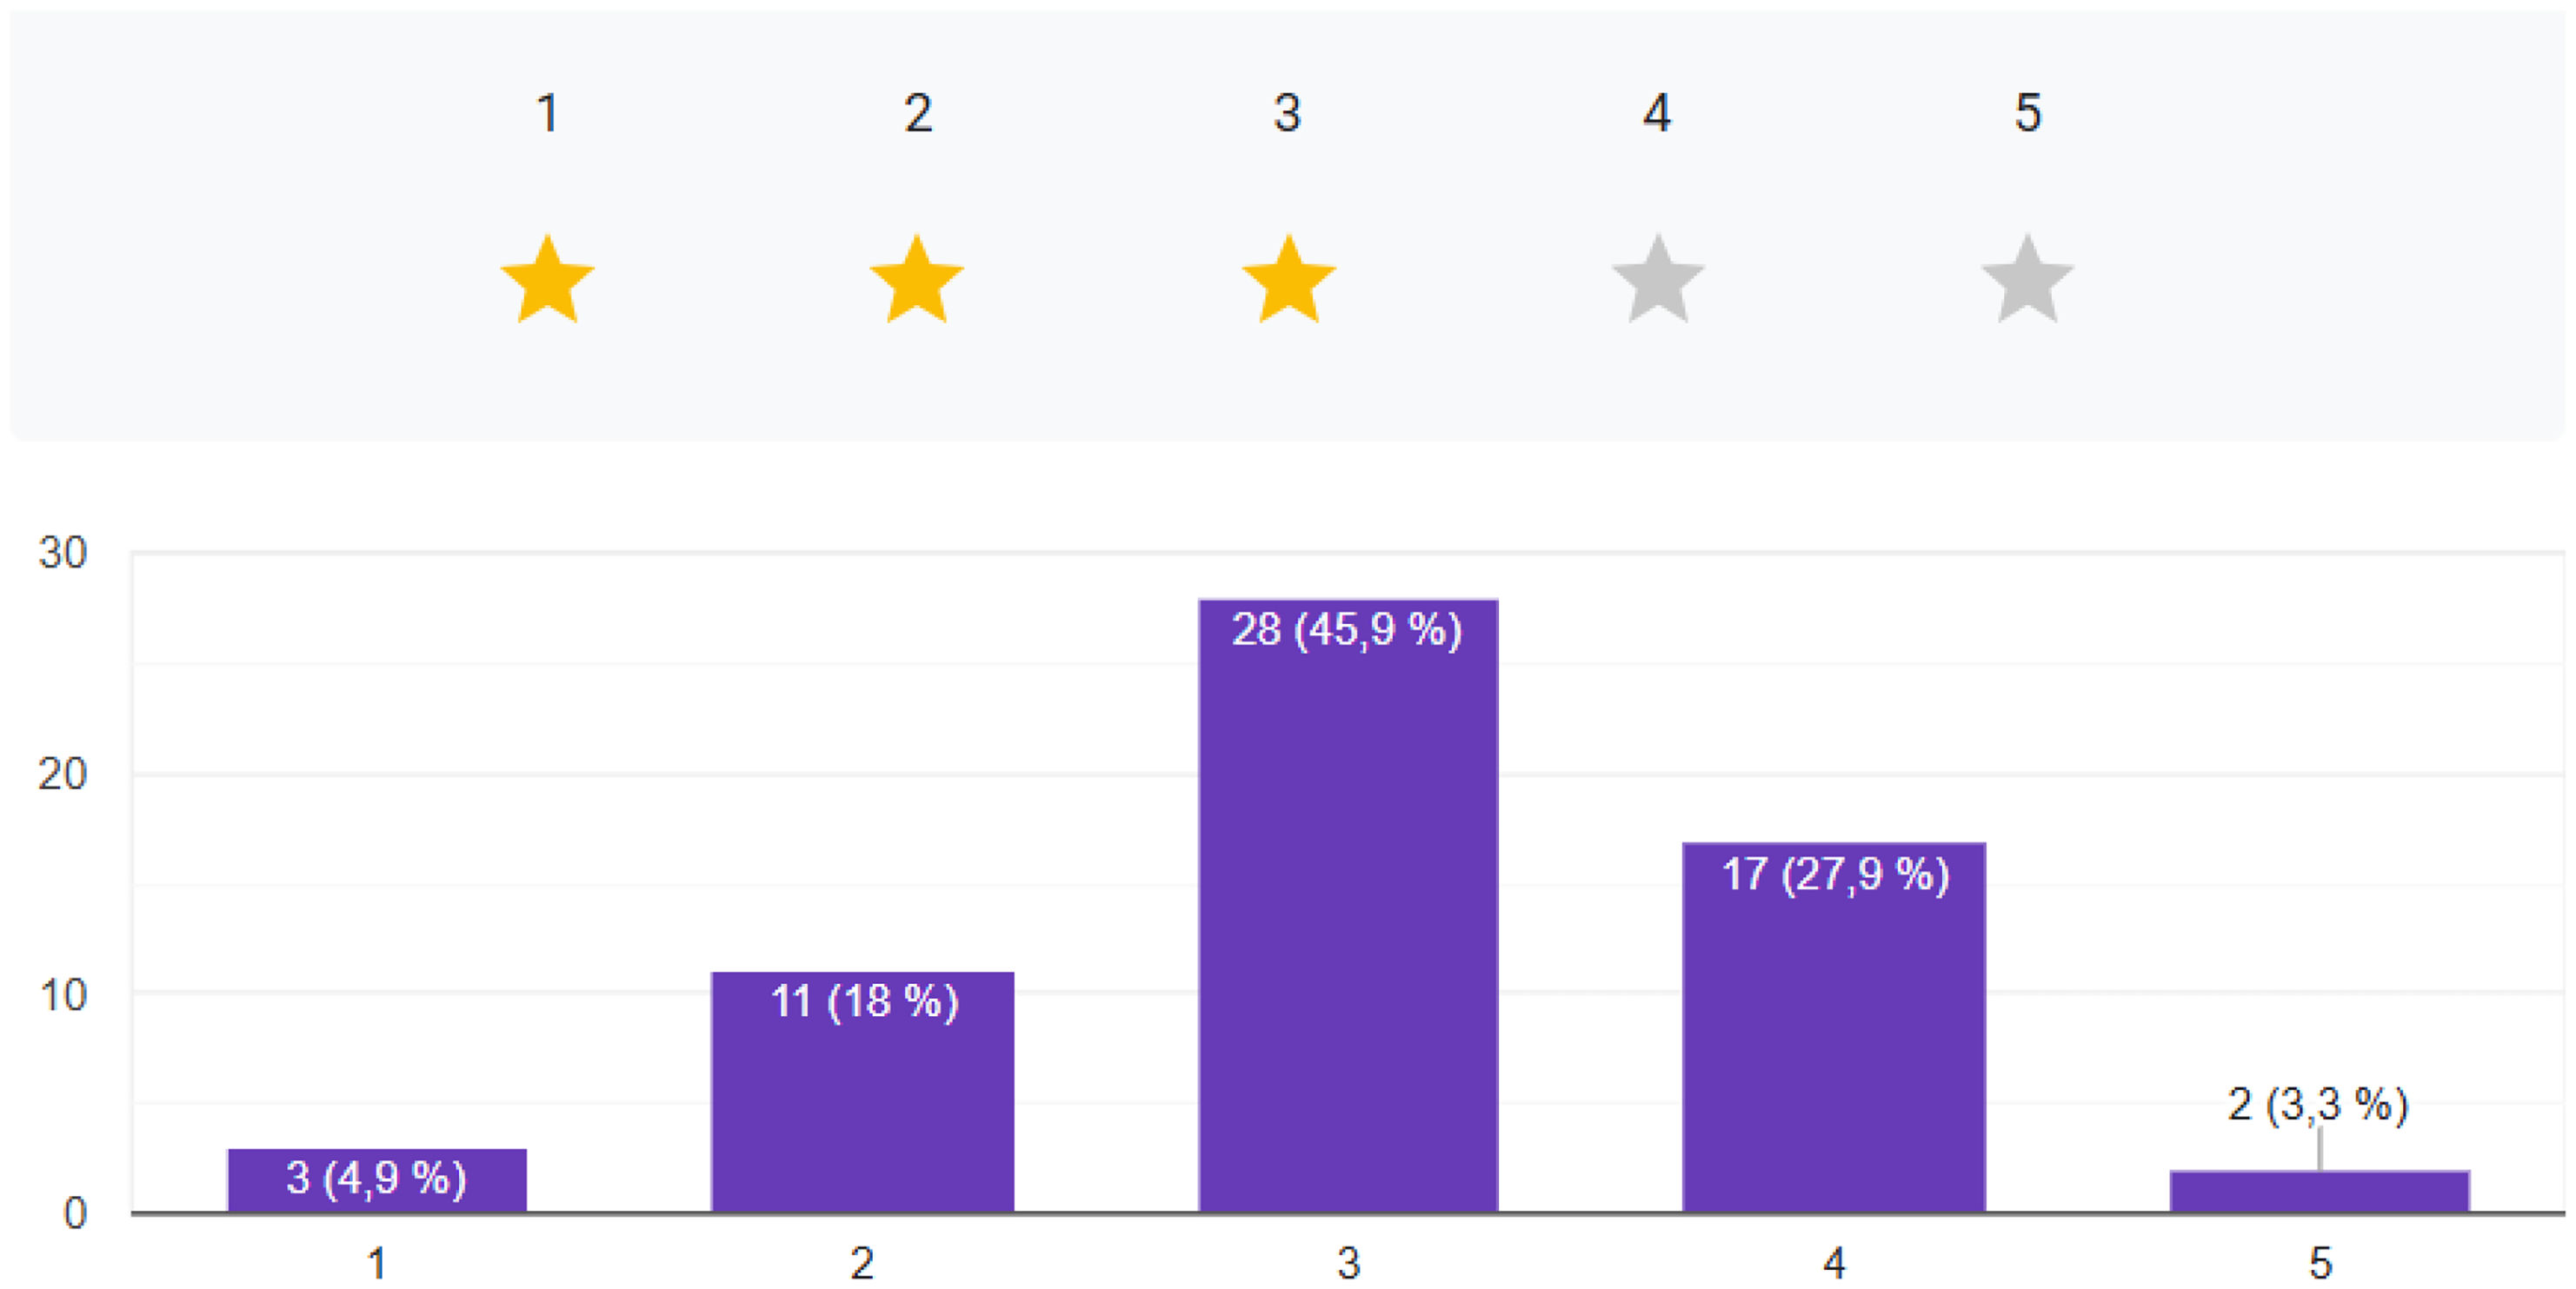The height and width of the screenshot is (1289, 2576).
Task: Click the third gold star
Action: (1288, 280)
